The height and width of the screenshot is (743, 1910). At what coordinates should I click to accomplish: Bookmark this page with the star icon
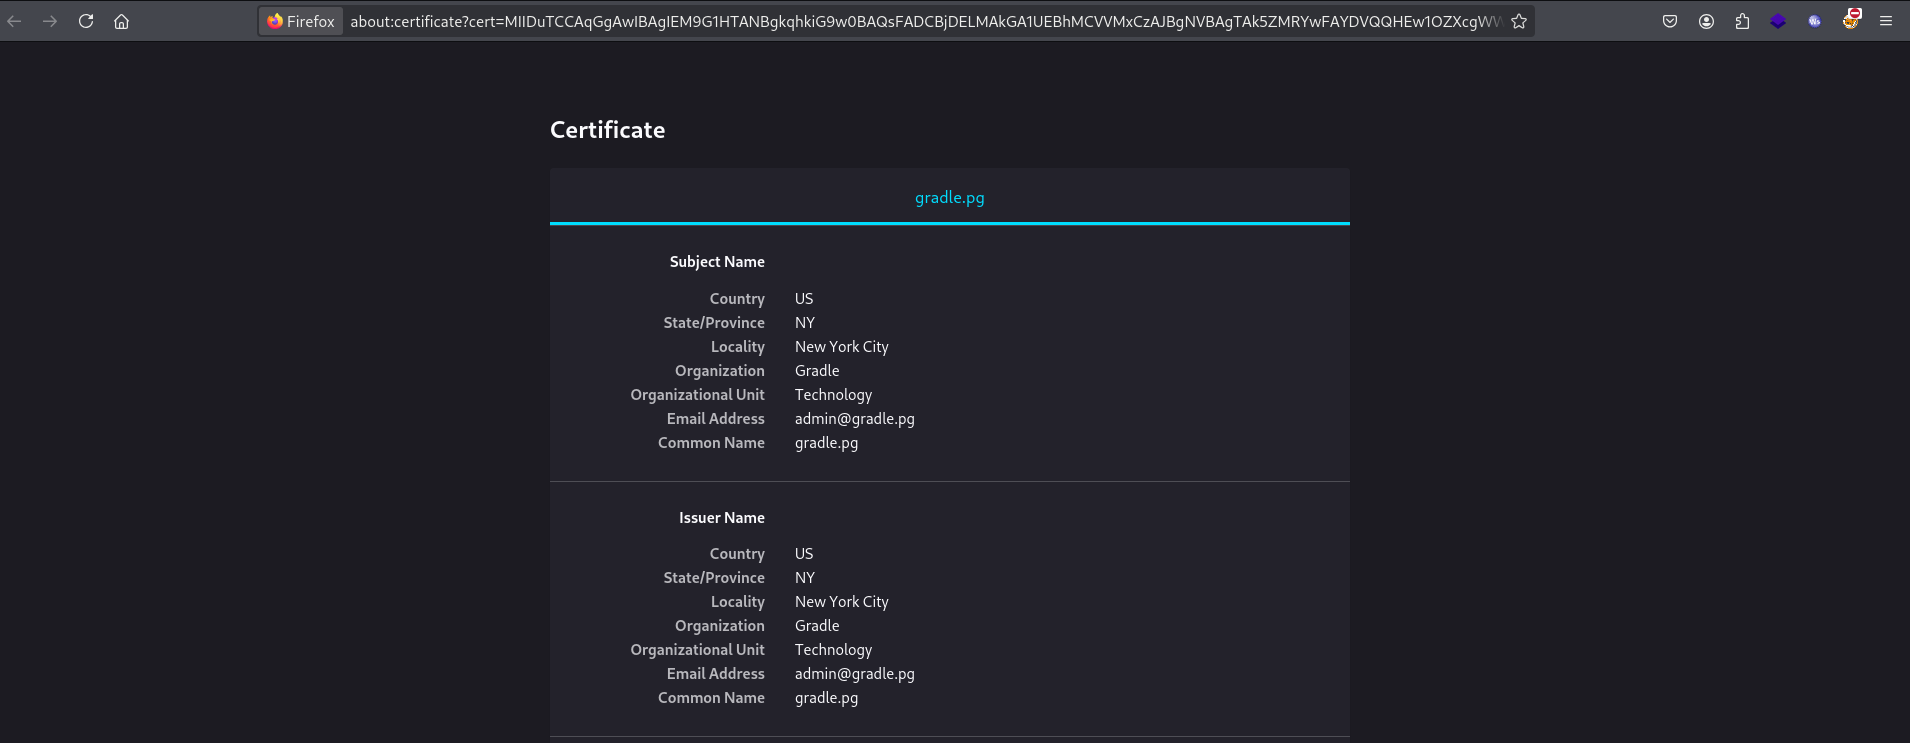coord(1519,21)
